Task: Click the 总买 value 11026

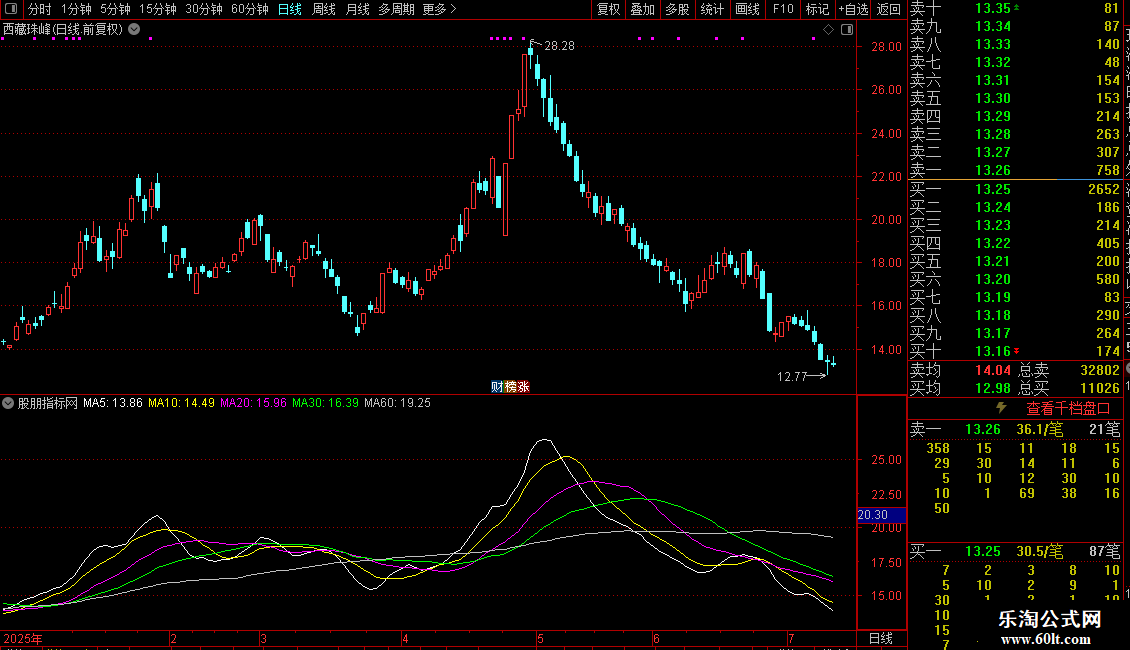Action: click(1100, 388)
